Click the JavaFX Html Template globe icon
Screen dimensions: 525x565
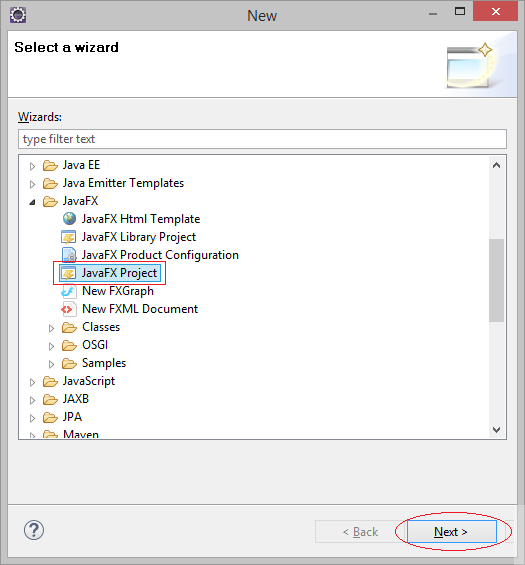pyautogui.click(x=69, y=218)
